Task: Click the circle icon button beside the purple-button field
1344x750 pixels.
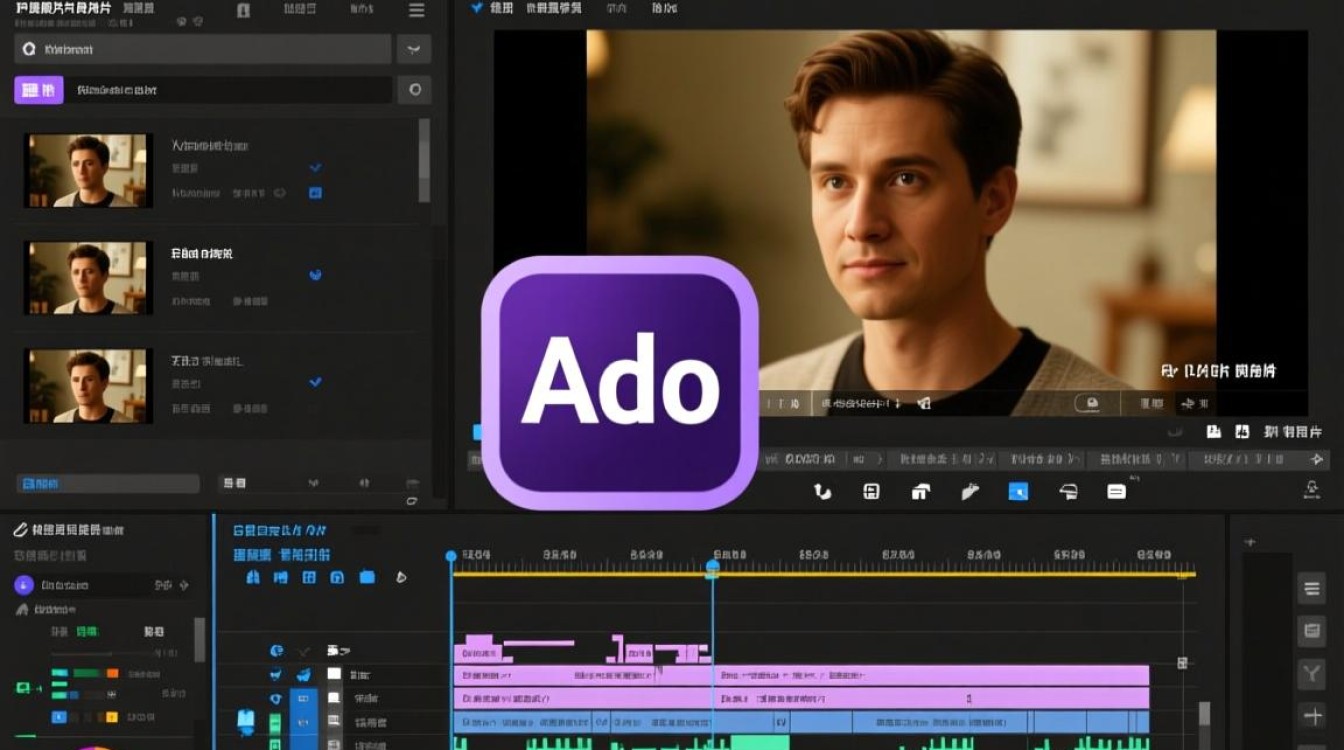Action: tap(414, 90)
